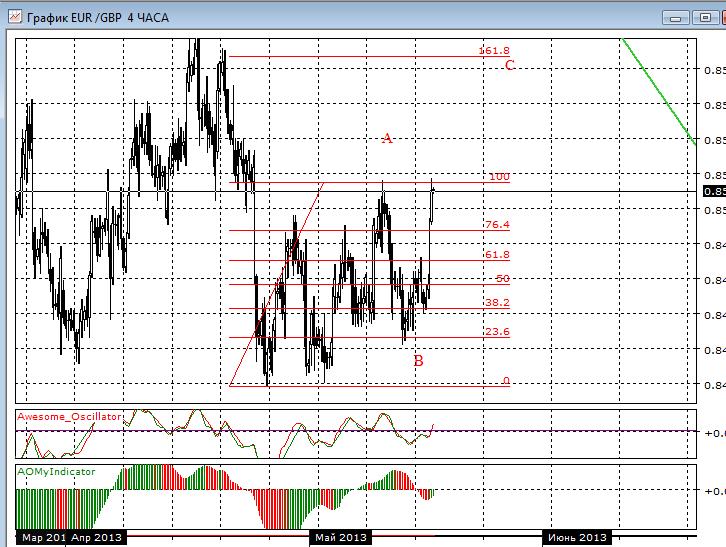Click the Май 2013 date label

pyautogui.click(x=341, y=537)
